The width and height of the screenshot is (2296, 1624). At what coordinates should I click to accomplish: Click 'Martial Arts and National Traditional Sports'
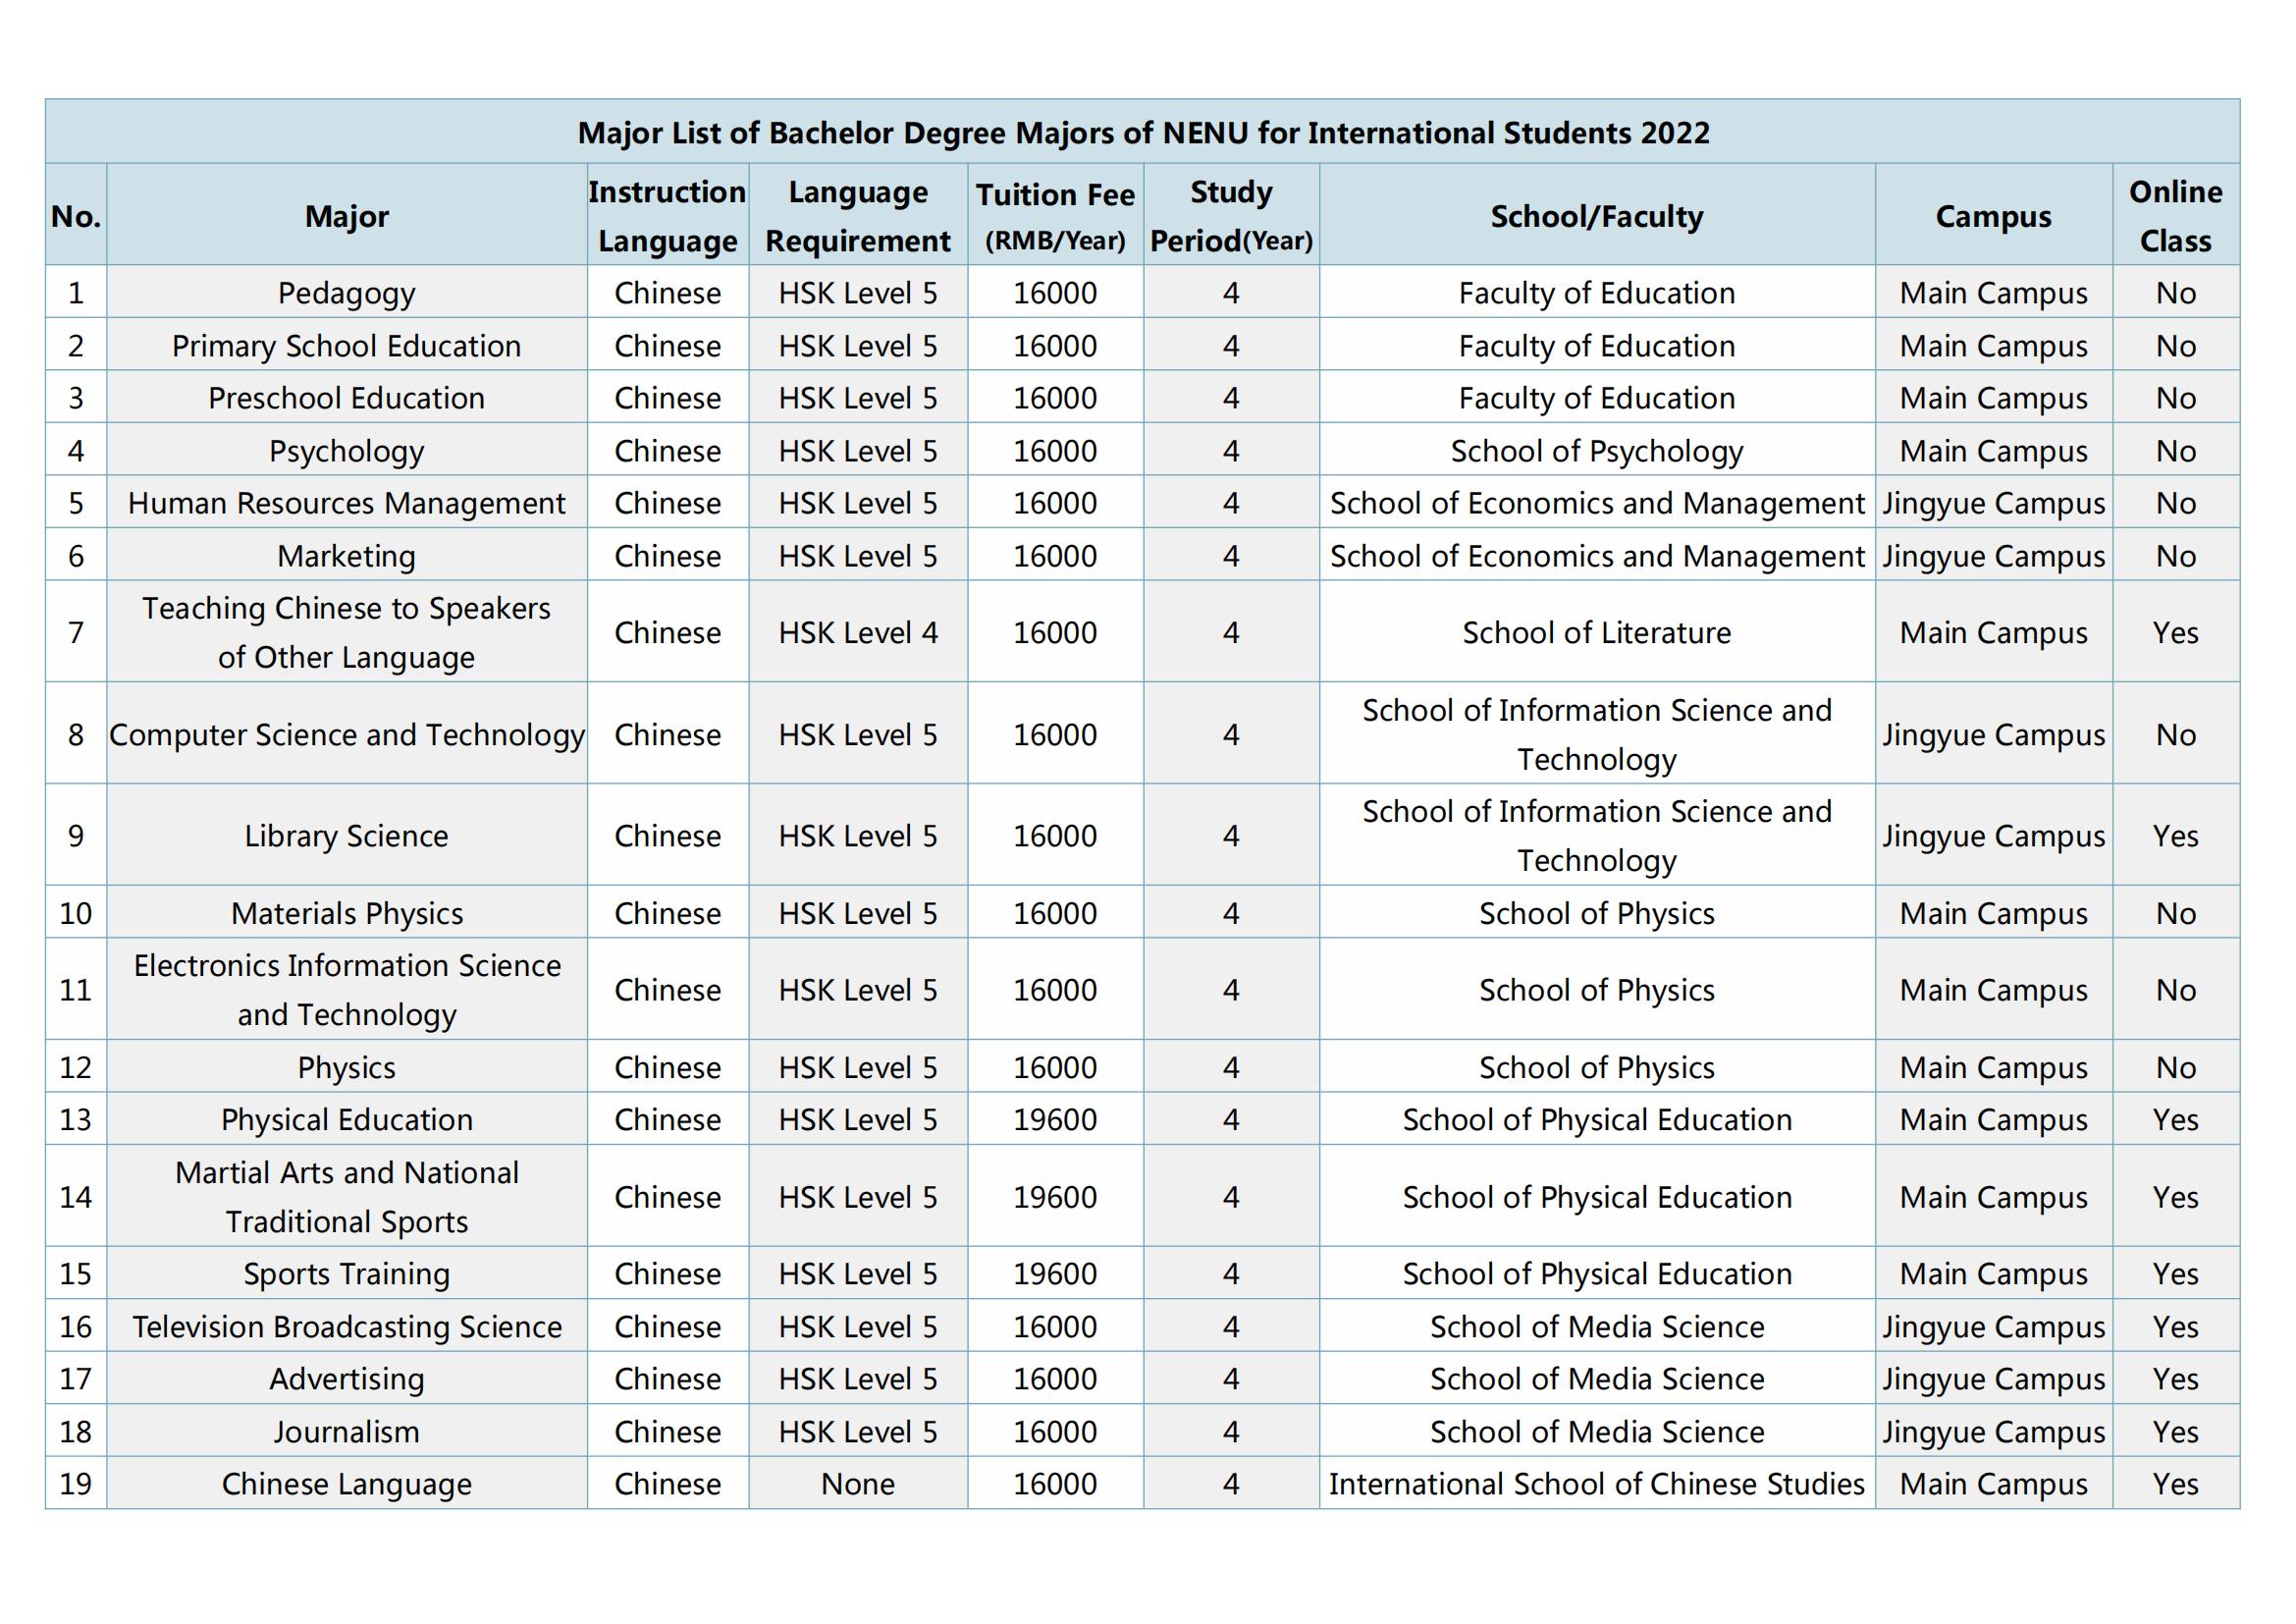[346, 1197]
